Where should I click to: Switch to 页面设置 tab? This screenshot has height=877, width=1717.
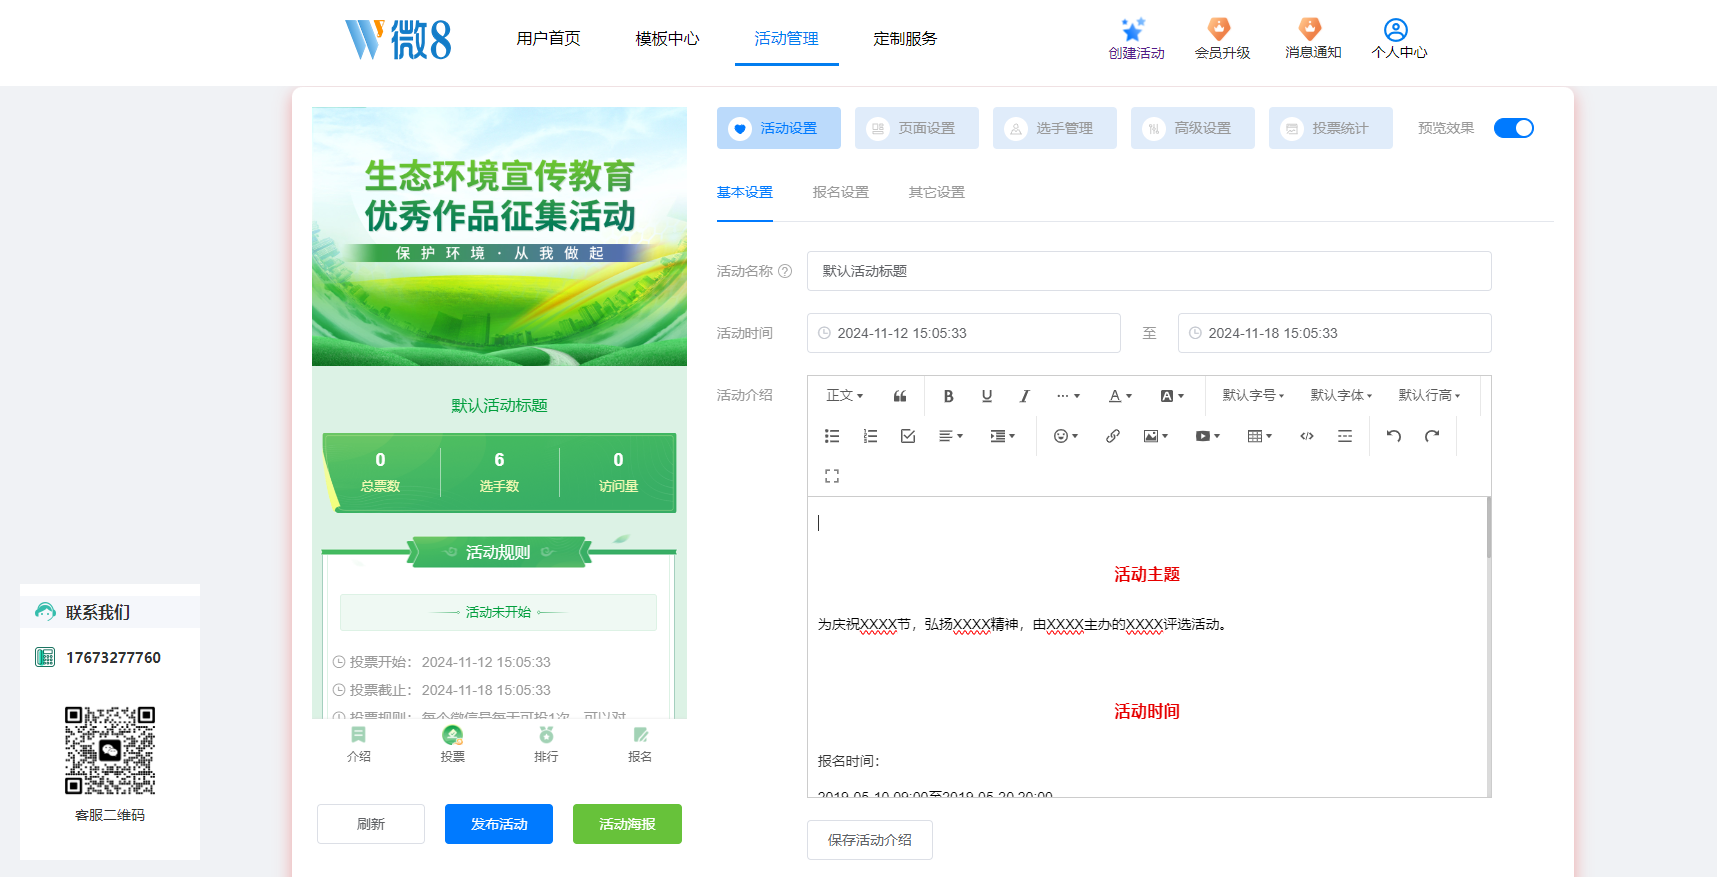[x=917, y=128]
